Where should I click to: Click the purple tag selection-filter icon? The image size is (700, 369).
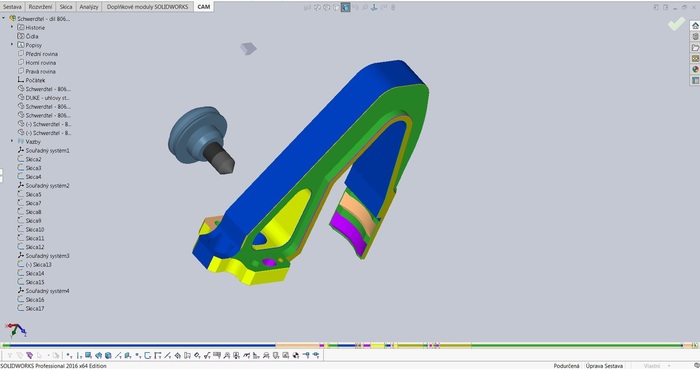click(29, 355)
